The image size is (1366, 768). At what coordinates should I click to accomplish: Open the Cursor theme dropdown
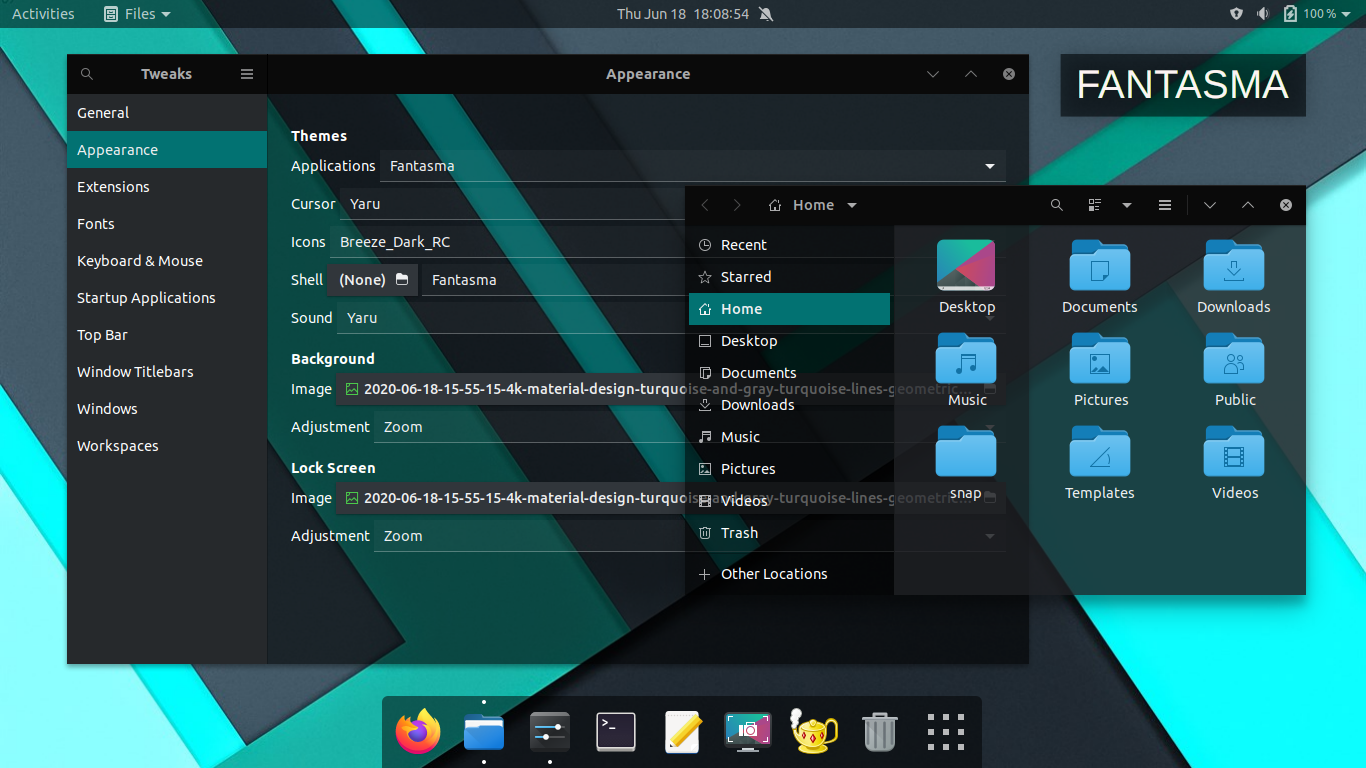(672, 204)
